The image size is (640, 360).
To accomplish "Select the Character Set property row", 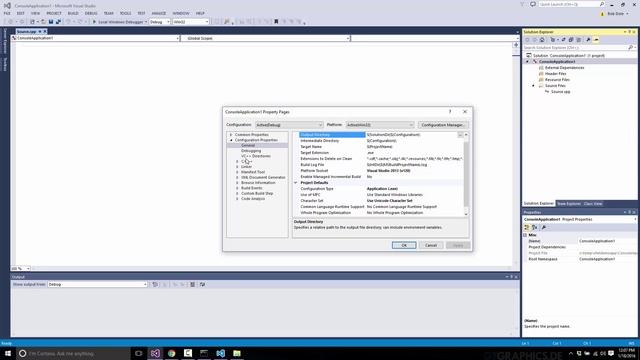I will [x=381, y=201].
